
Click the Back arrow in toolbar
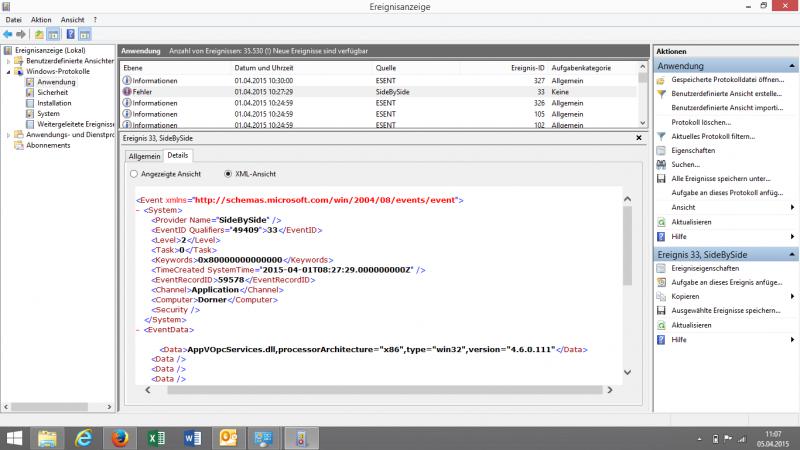(x=8, y=34)
